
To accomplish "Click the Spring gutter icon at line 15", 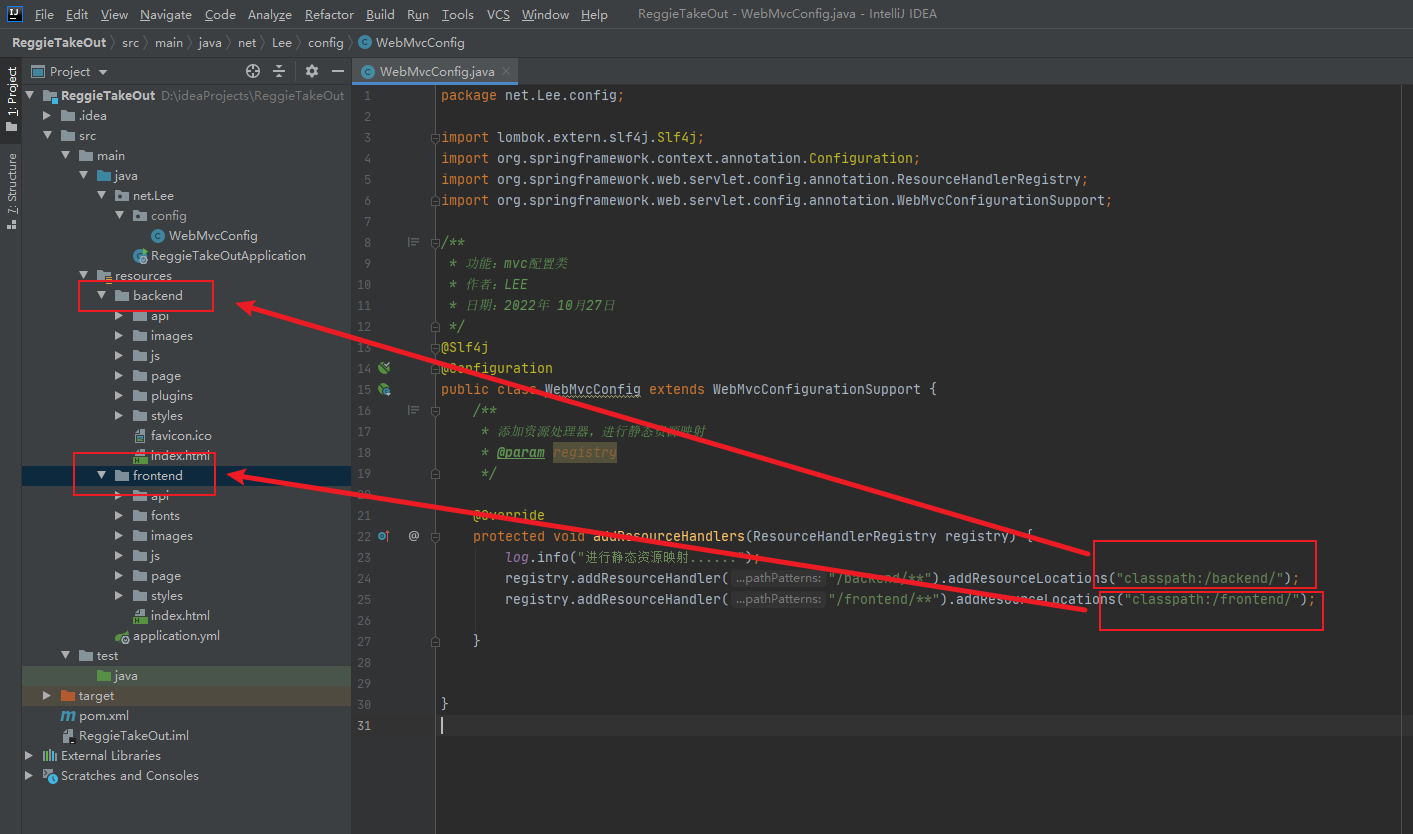I will coord(384,389).
